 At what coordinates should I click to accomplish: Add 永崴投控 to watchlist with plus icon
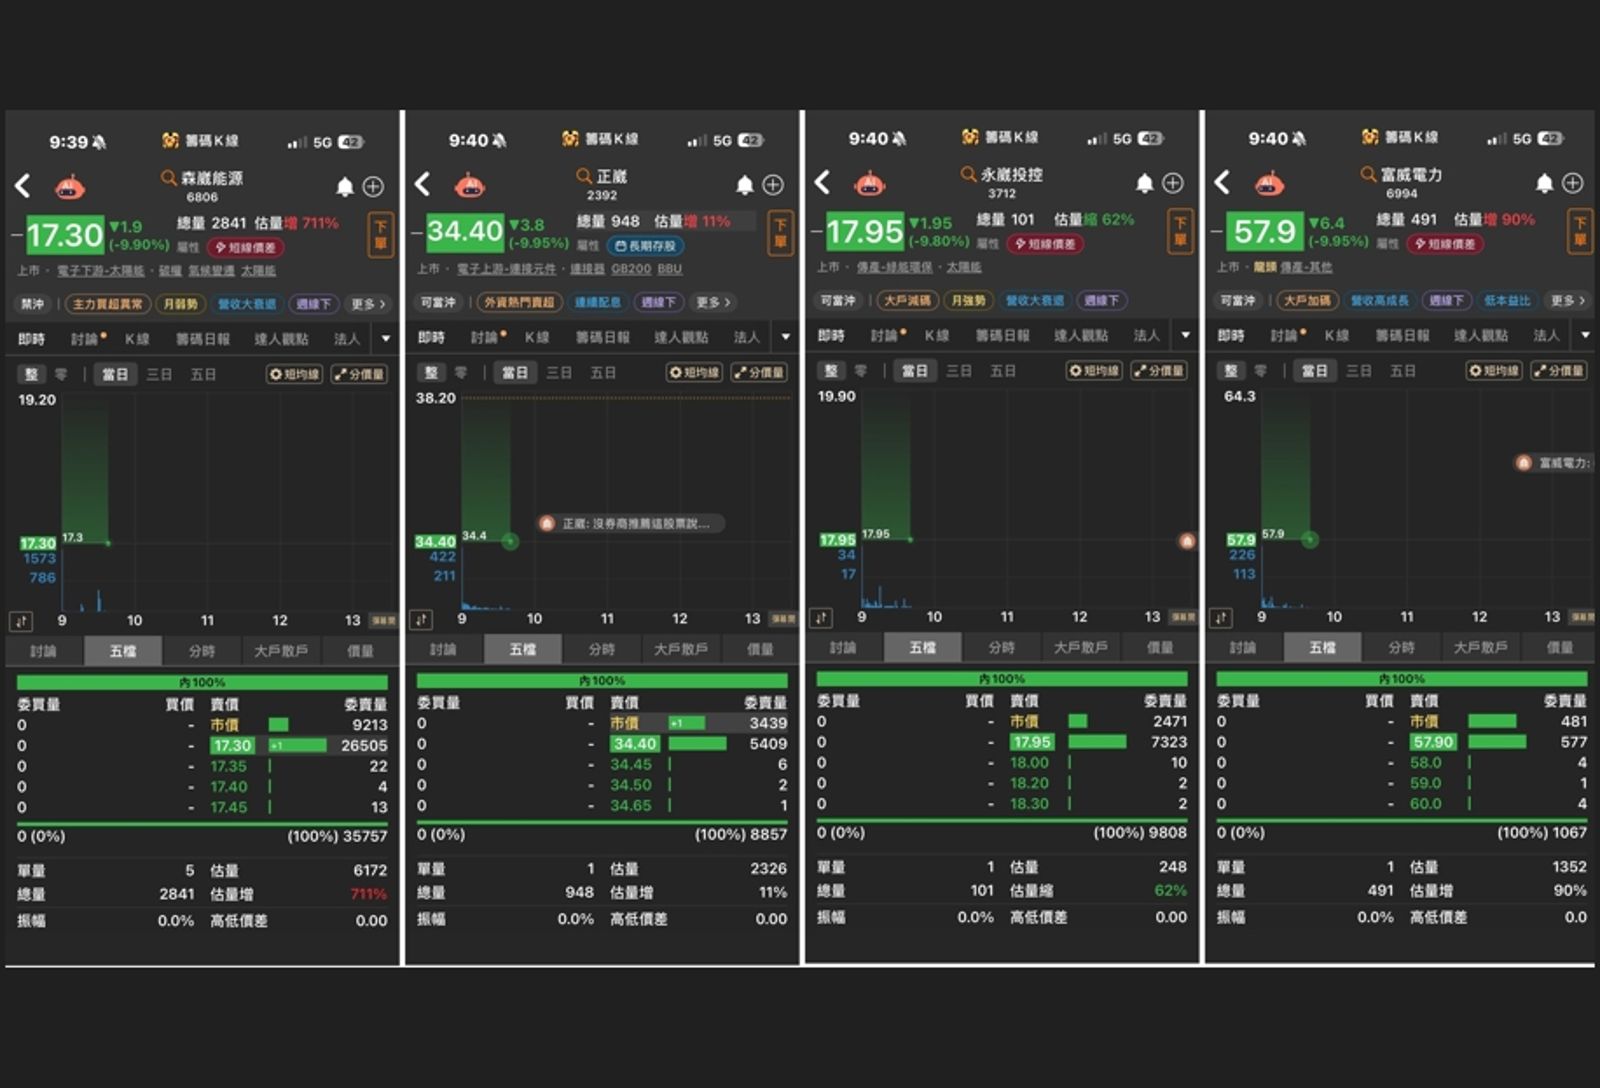pos(1173,183)
